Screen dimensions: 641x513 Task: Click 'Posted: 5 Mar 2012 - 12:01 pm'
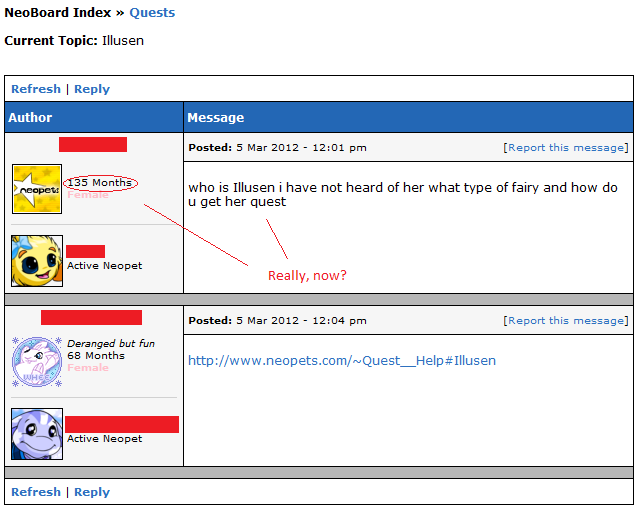pos(277,148)
